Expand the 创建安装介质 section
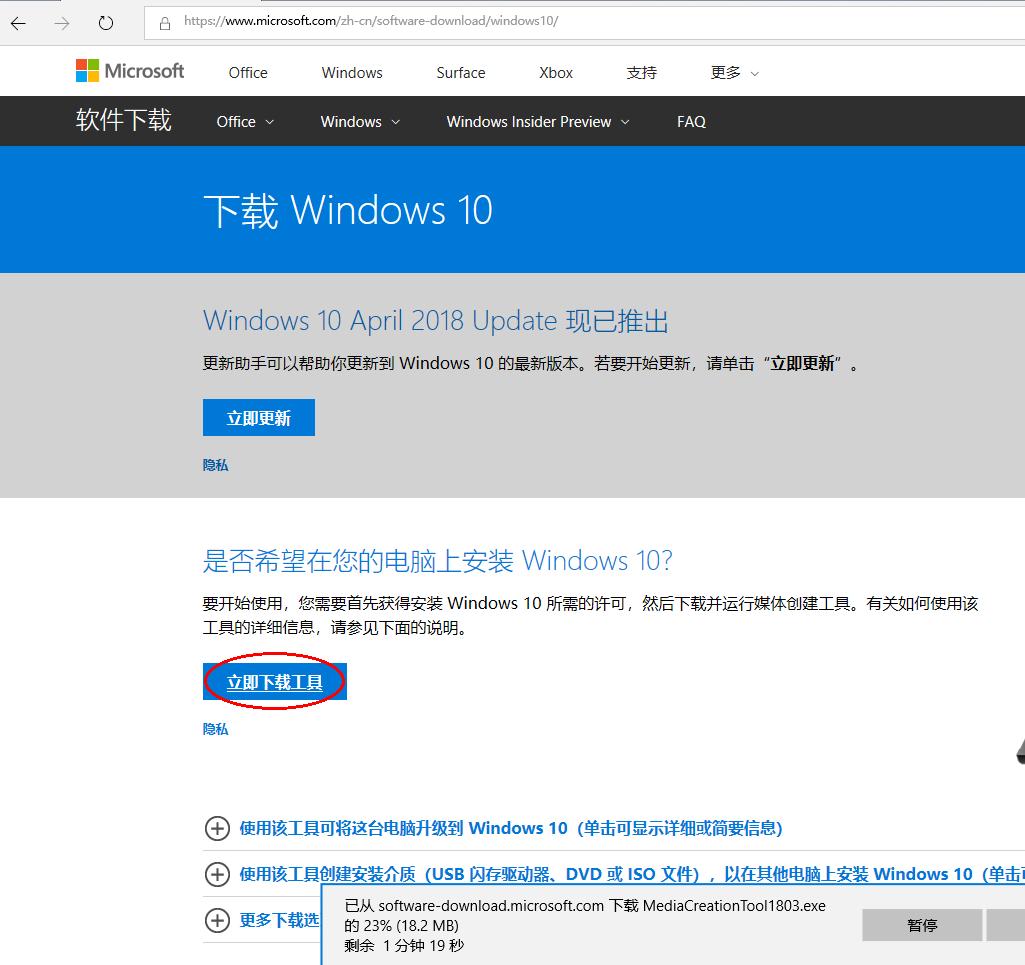1025x965 pixels. [x=218, y=874]
